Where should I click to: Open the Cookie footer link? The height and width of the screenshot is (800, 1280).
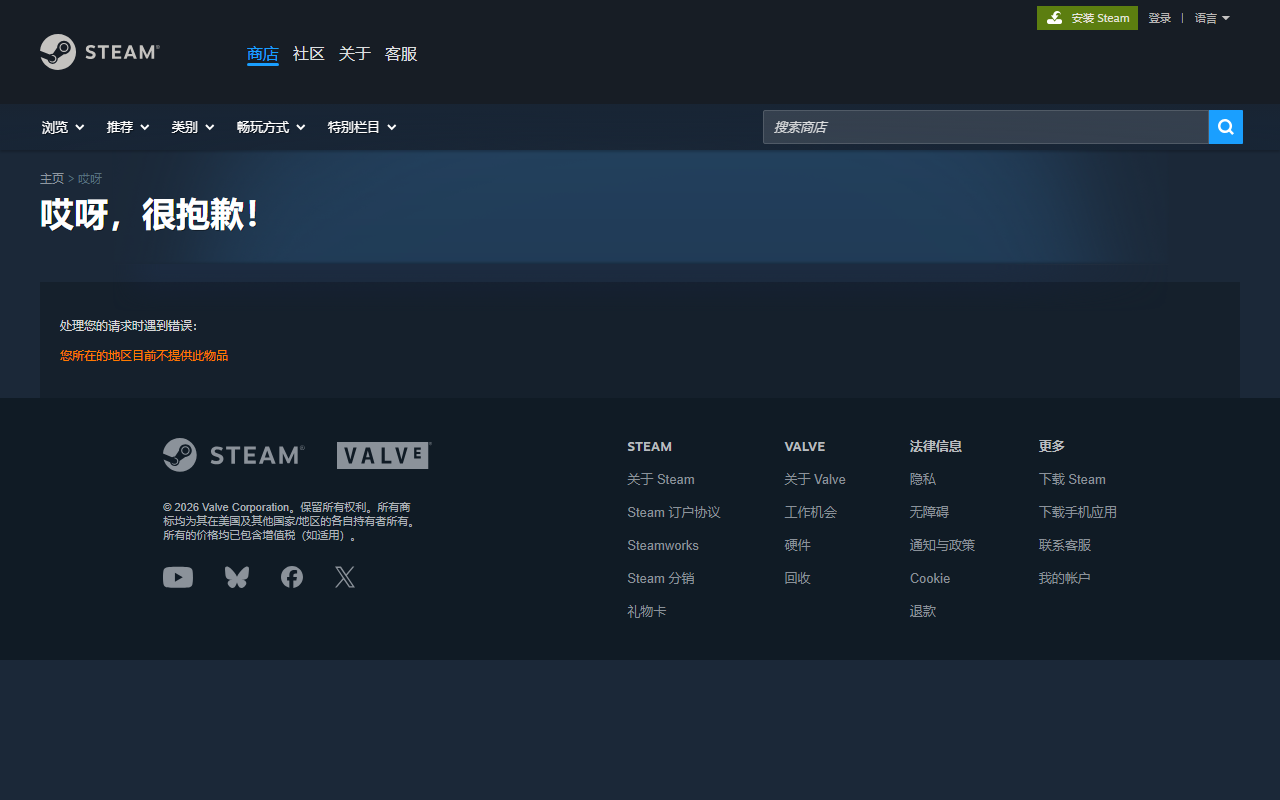click(x=930, y=579)
